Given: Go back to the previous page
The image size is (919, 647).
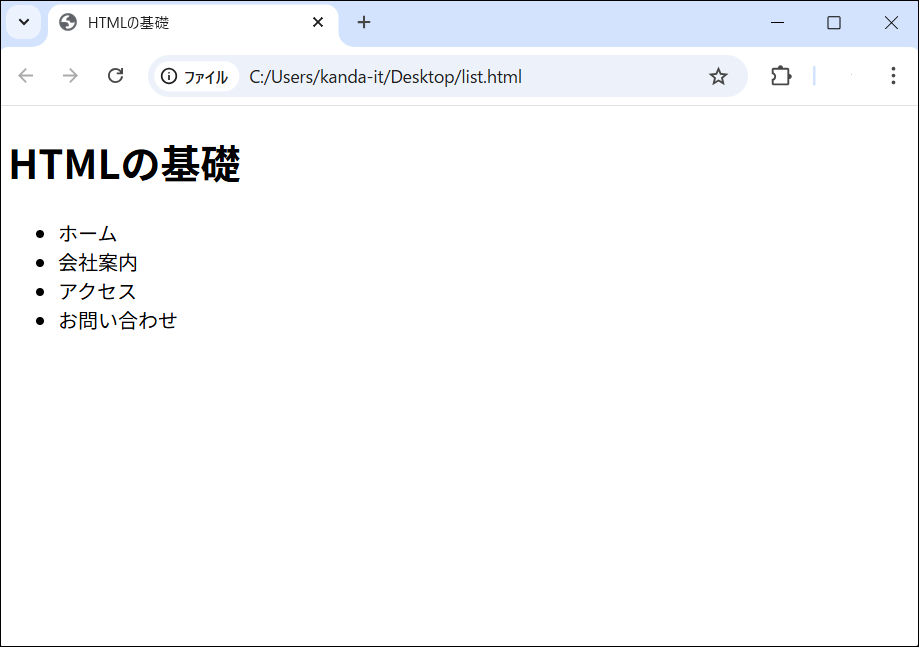Looking at the screenshot, I should click(26, 77).
